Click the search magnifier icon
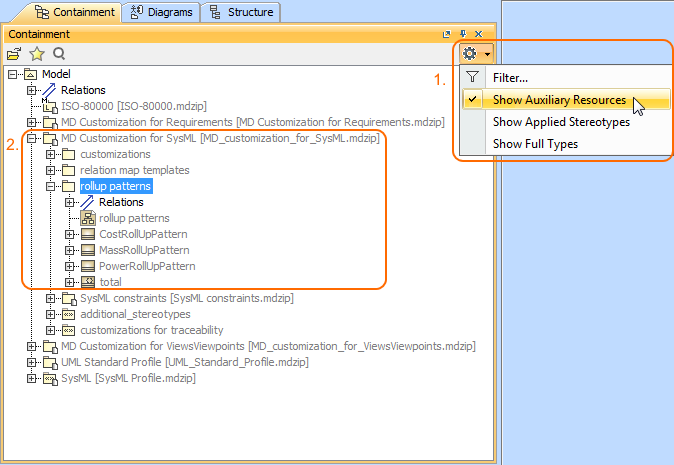The height and width of the screenshot is (465, 674). (x=59, y=54)
